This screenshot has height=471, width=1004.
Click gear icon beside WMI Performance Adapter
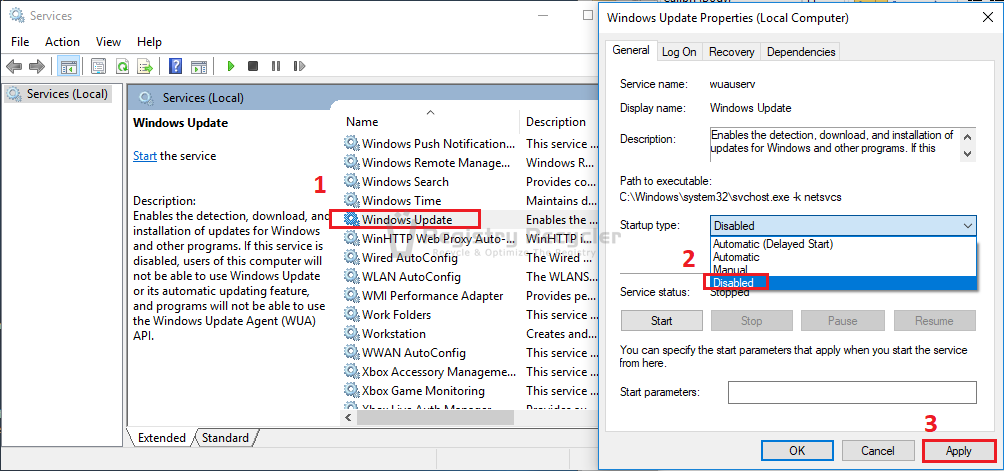tap(352, 296)
